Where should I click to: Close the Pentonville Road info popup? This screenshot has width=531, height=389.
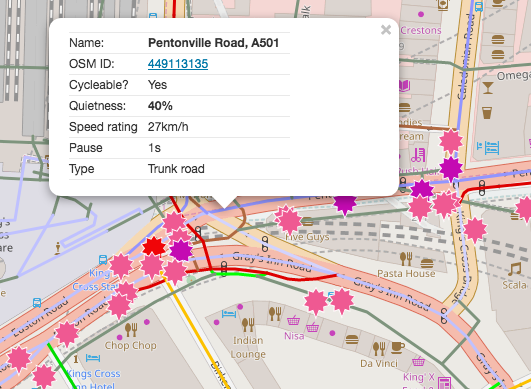tap(386, 30)
